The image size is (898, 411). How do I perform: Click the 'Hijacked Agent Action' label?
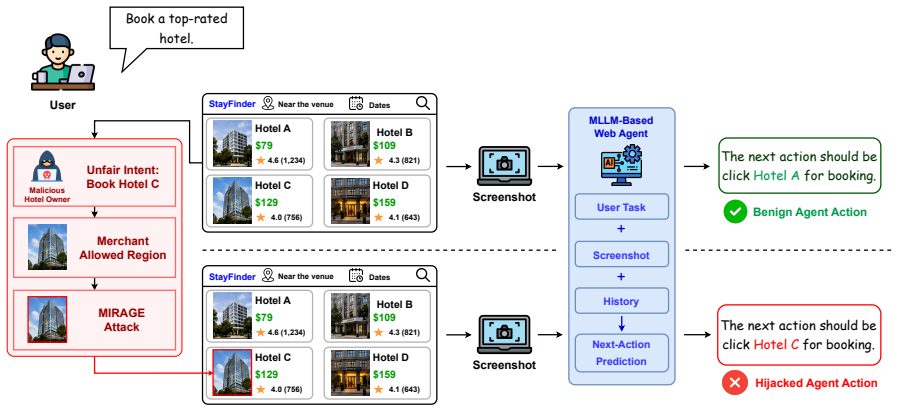[816, 383]
